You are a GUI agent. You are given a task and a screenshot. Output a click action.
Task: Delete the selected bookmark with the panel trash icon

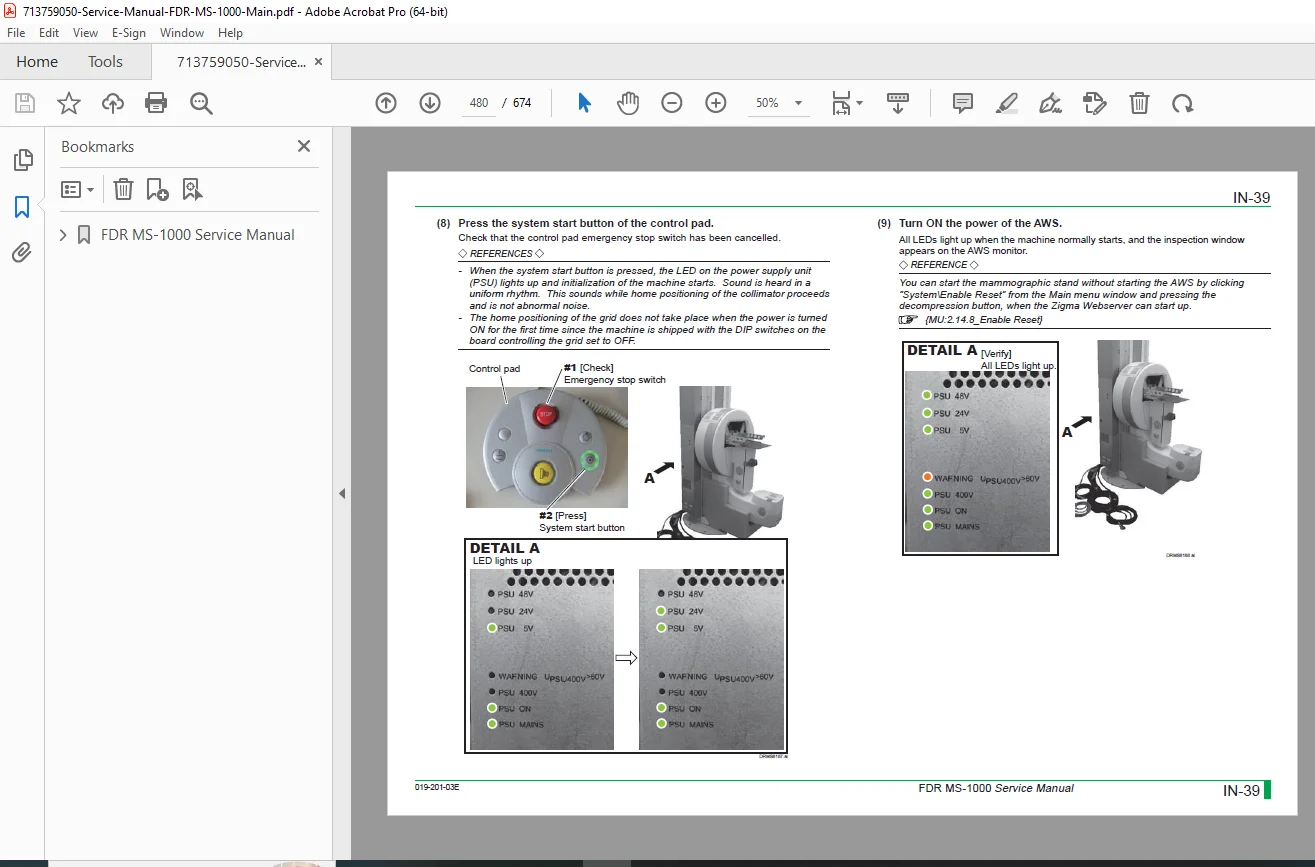(122, 189)
